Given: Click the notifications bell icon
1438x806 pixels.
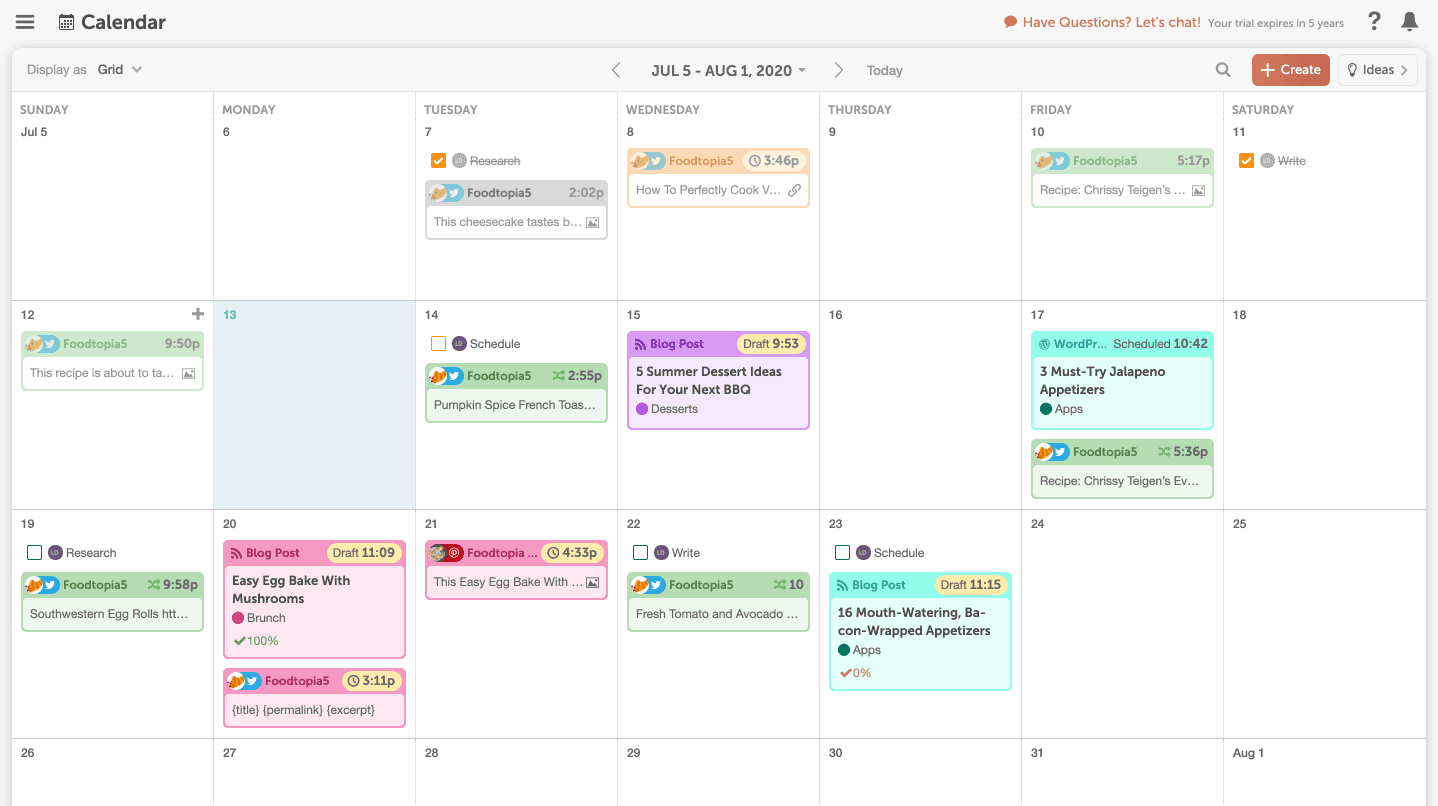Looking at the screenshot, I should (1409, 21).
